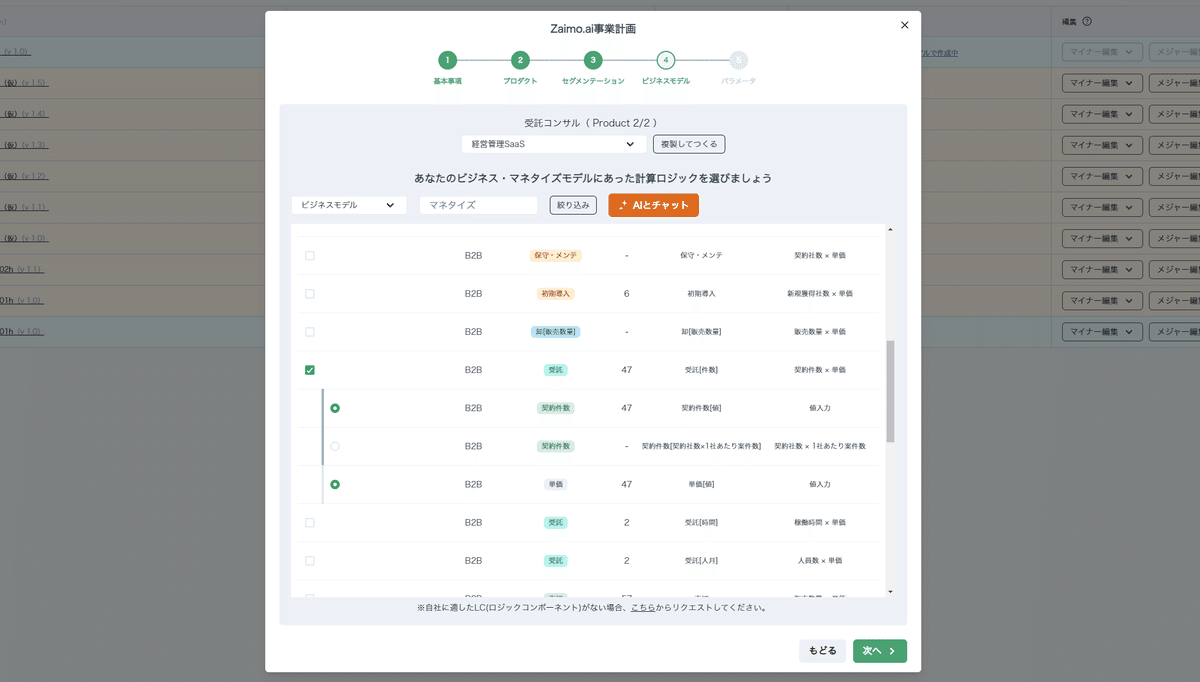Screen dimensions: 1200x682
Task: Open the (仮) (v 1.3) plan link
Action: [26, 145]
